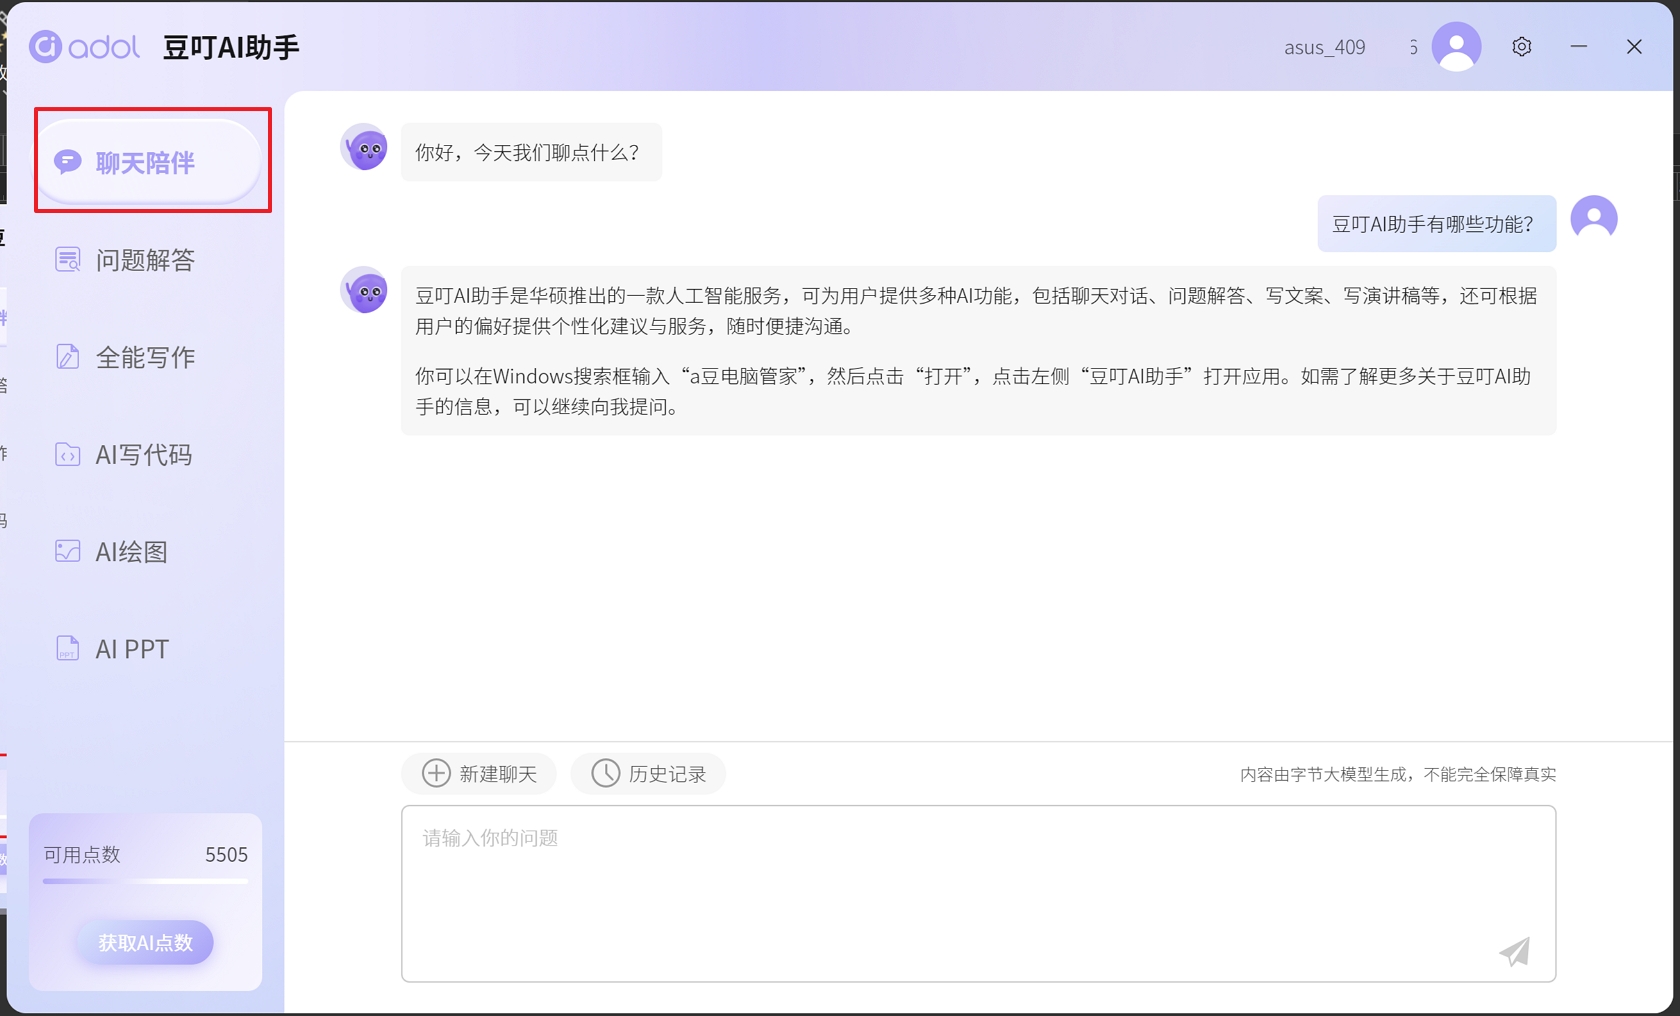Open AI PPT generator
The height and width of the screenshot is (1016, 1680).
(x=111, y=648)
